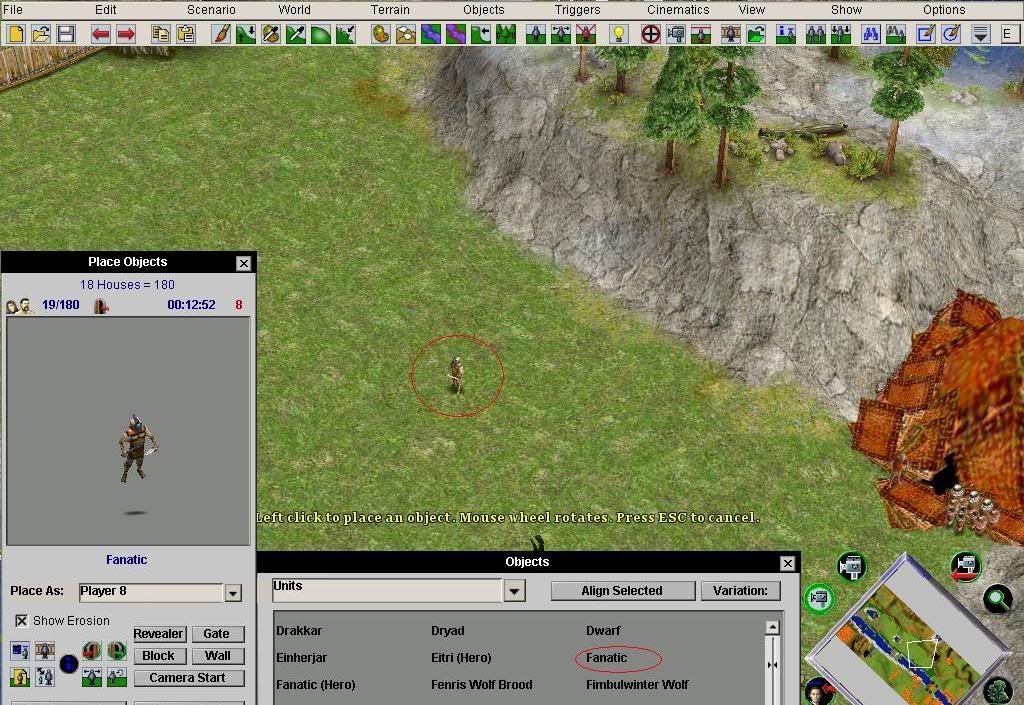1024x705 pixels.
Task: Click the Revealer button
Action: pyautogui.click(x=159, y=634)
